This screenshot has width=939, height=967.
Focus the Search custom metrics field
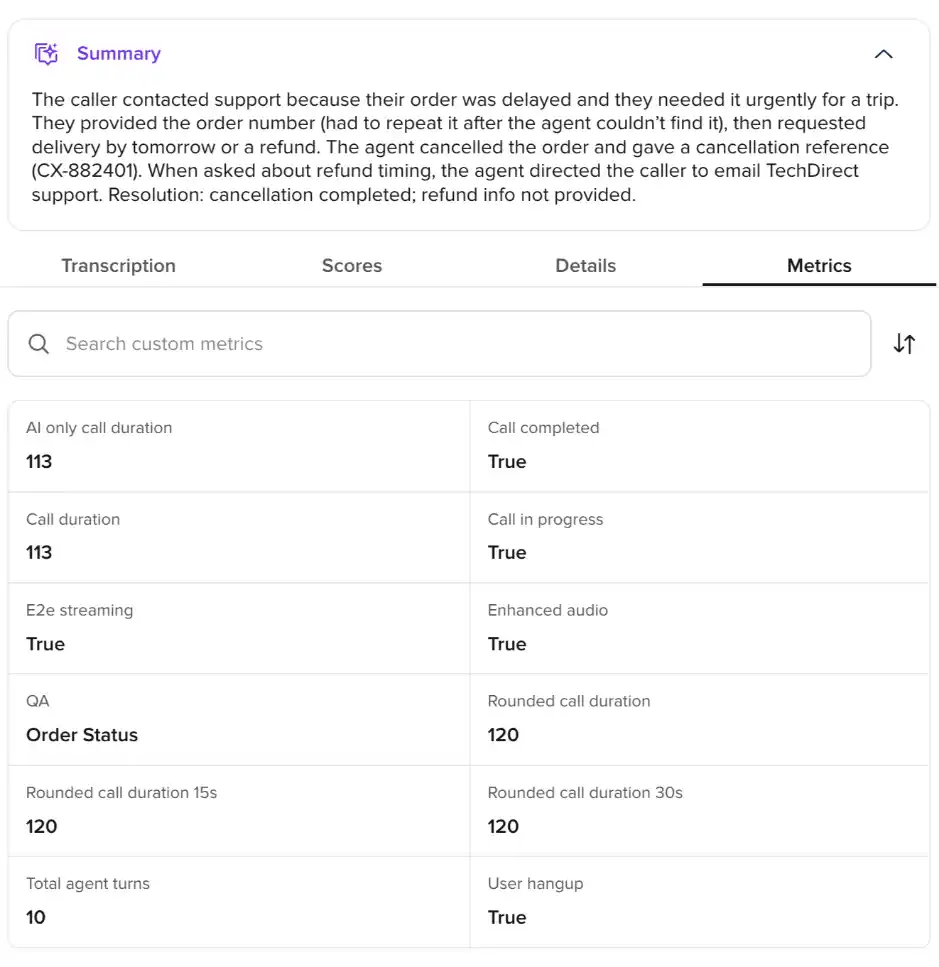[439, 344]
